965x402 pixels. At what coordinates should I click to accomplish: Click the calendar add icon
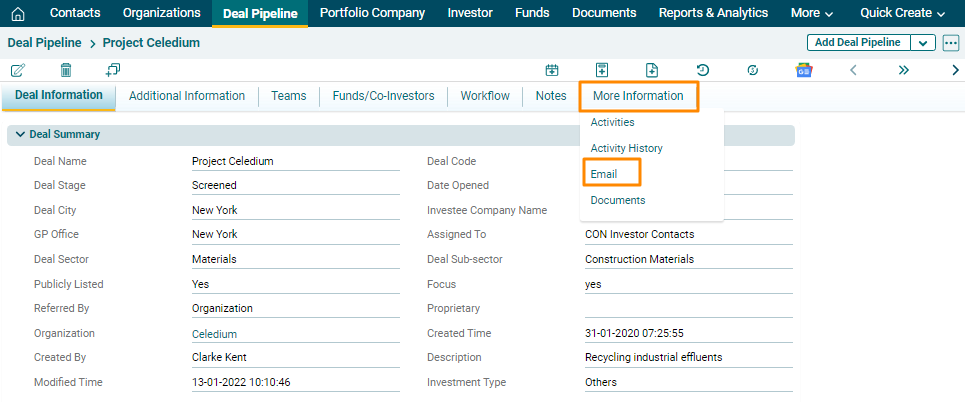click(x=551, y=70)
